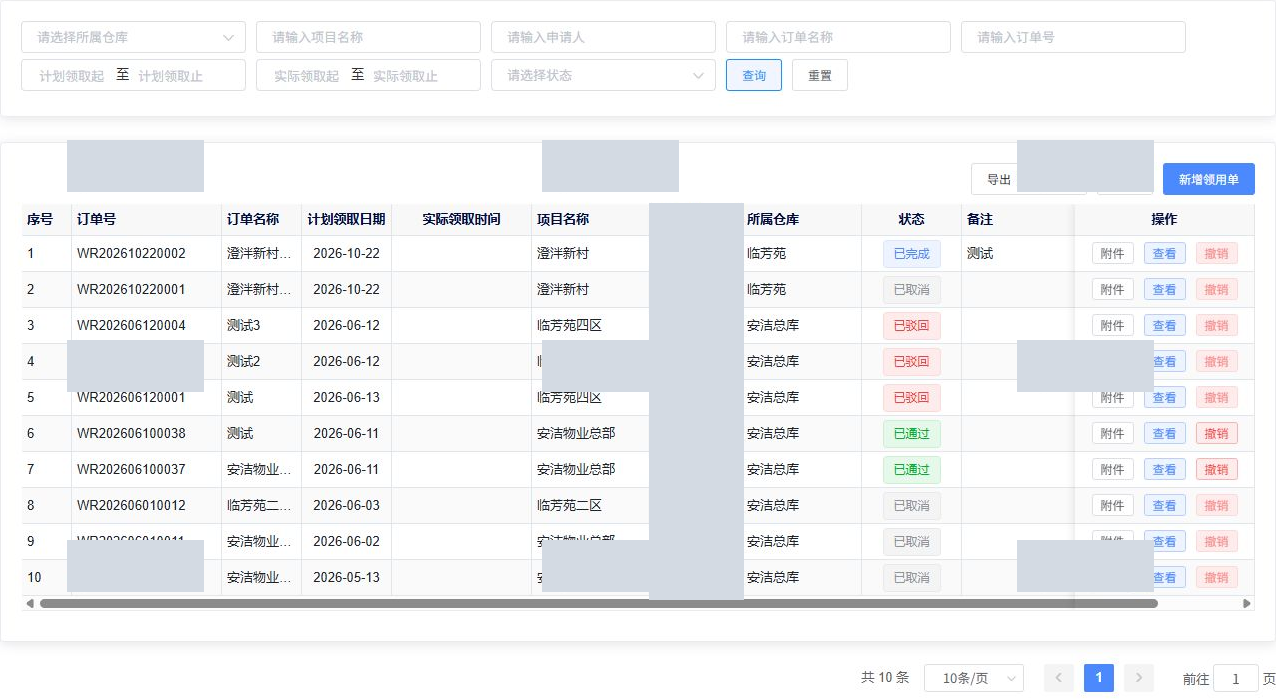Click the 测试 remark cell in row 1
Image resolution: width=1276 pixels, height=700 pixels.
1018,254
